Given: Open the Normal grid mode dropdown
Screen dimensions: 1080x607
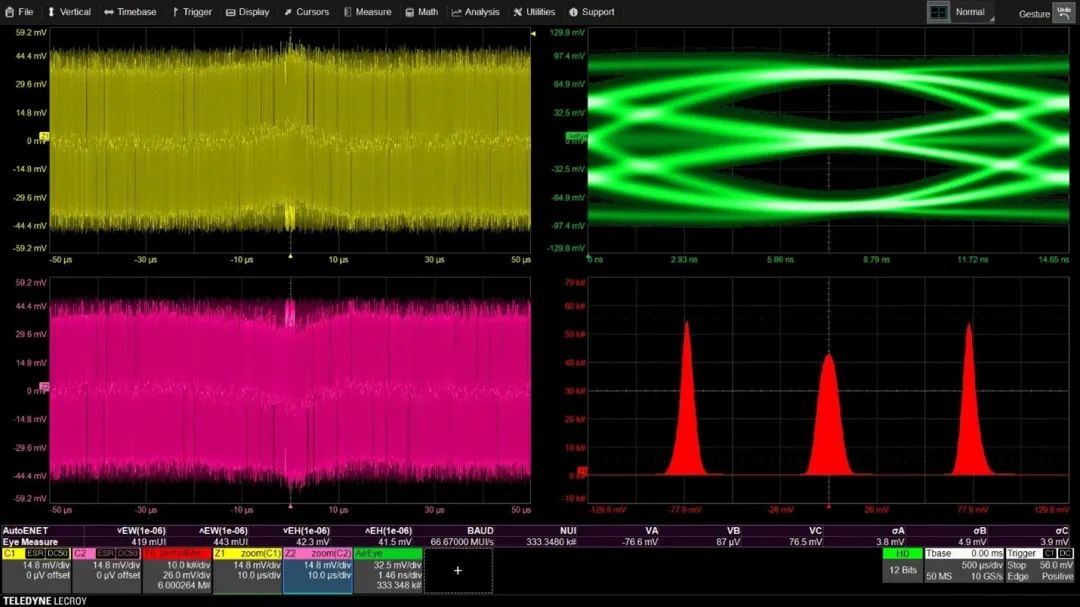Looking at the screenshot, I should pyautogui.click(x=973, y=12).
